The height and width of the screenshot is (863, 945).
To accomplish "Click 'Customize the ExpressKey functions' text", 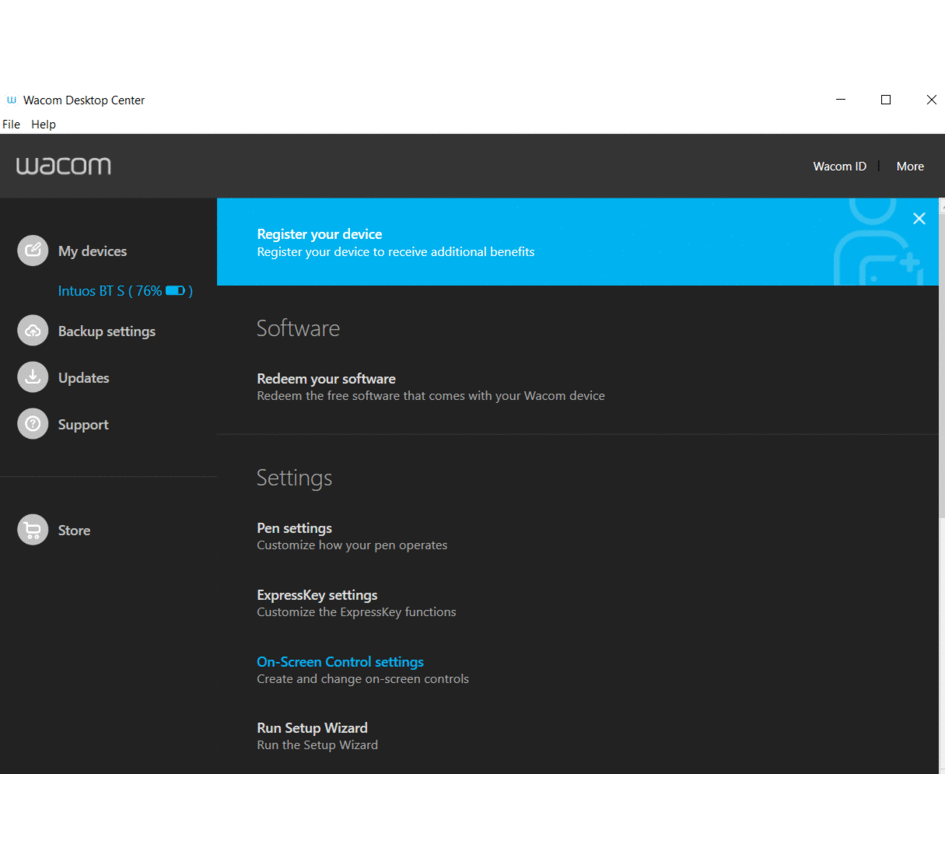I will click(x=356, y=612).
